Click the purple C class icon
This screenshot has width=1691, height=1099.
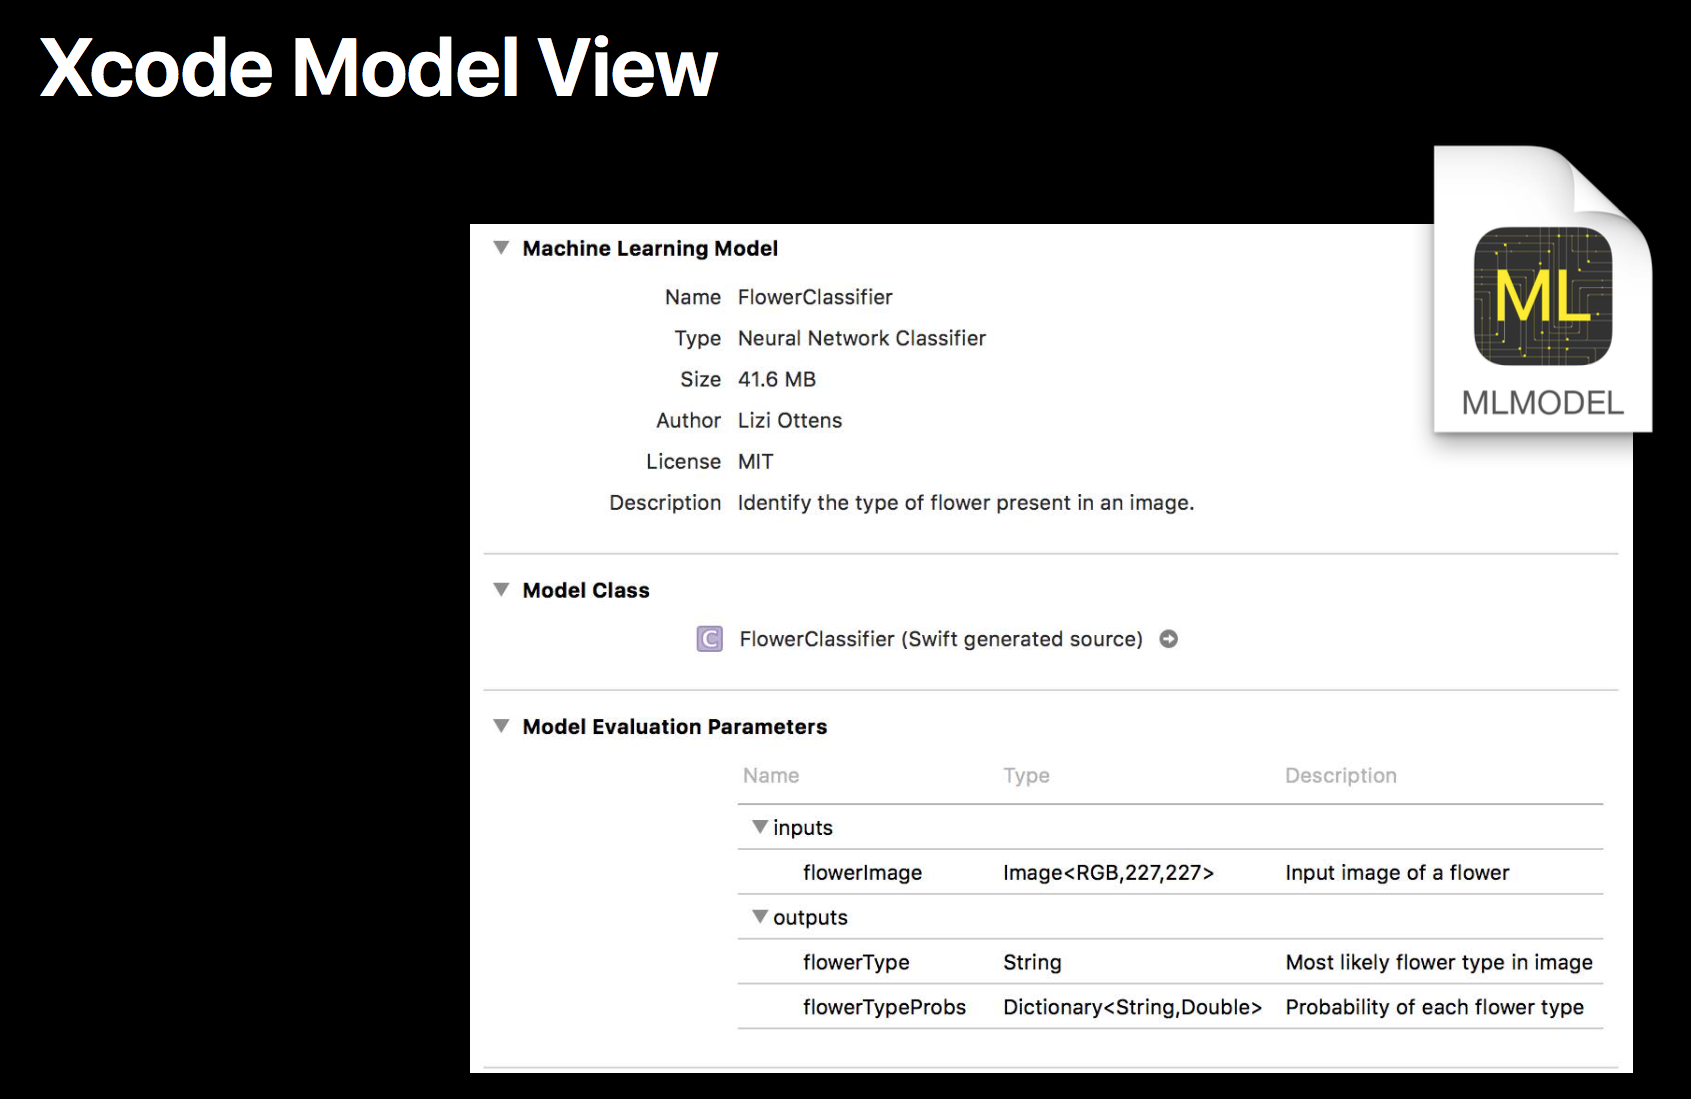[x=709, y=639]
